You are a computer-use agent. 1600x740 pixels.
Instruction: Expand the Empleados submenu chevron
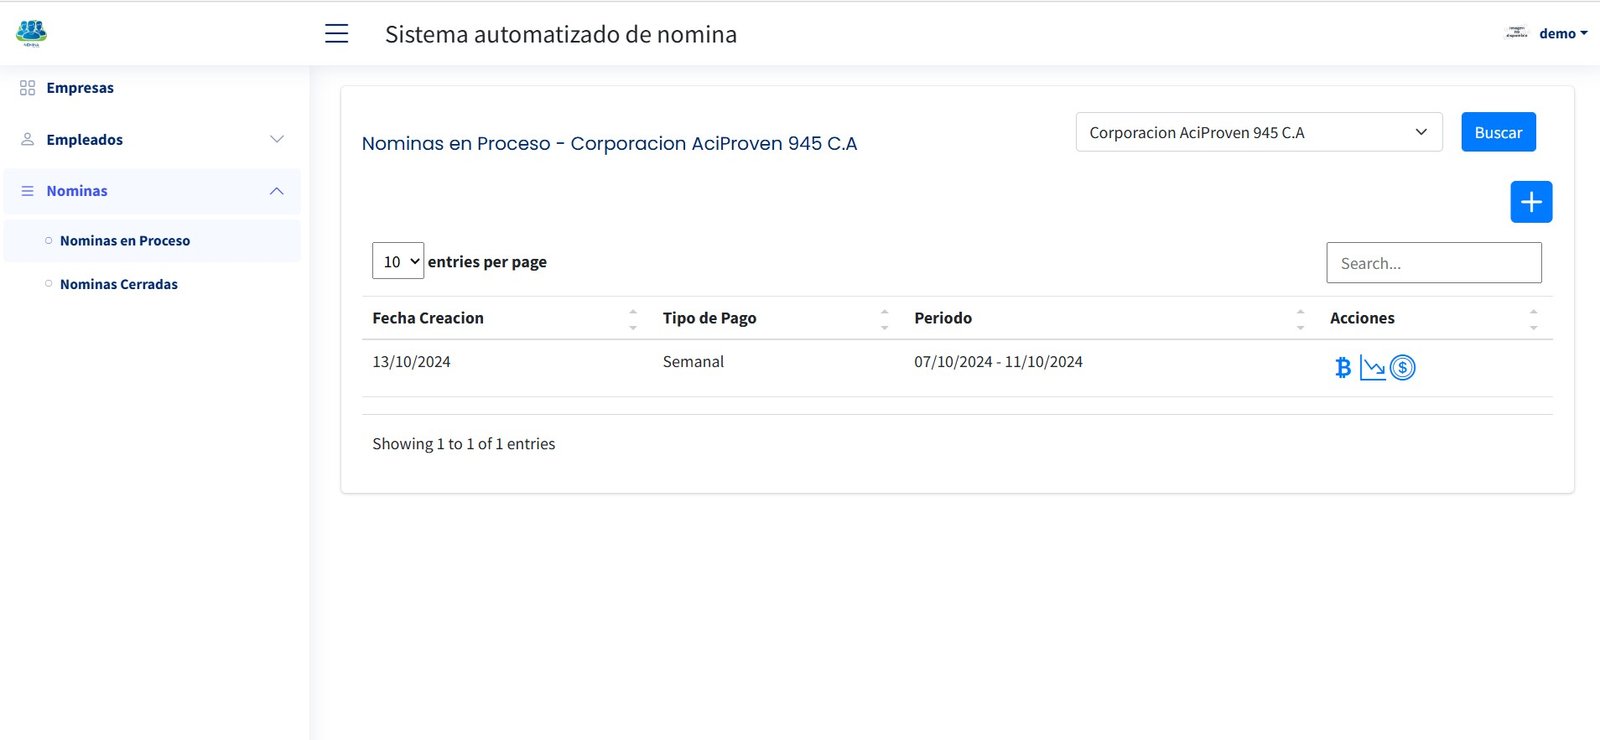[x=277, y=139]
